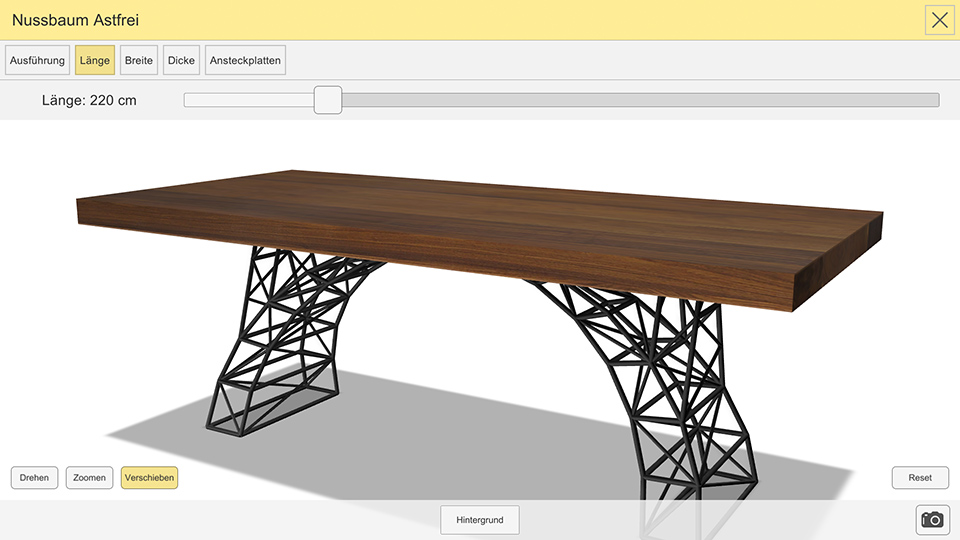
Task: Select the Länge tab
Action: click(x=95, y=61)
